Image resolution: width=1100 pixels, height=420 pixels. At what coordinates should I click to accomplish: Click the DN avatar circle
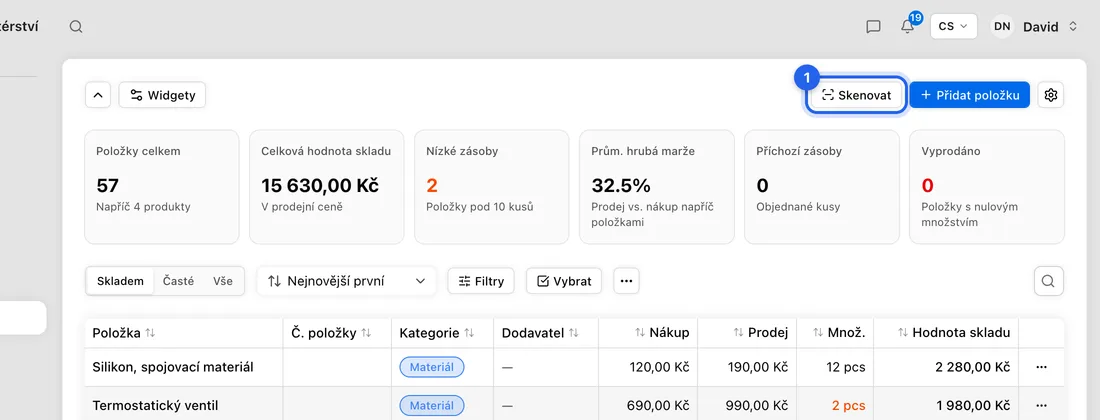(1002, 27)
